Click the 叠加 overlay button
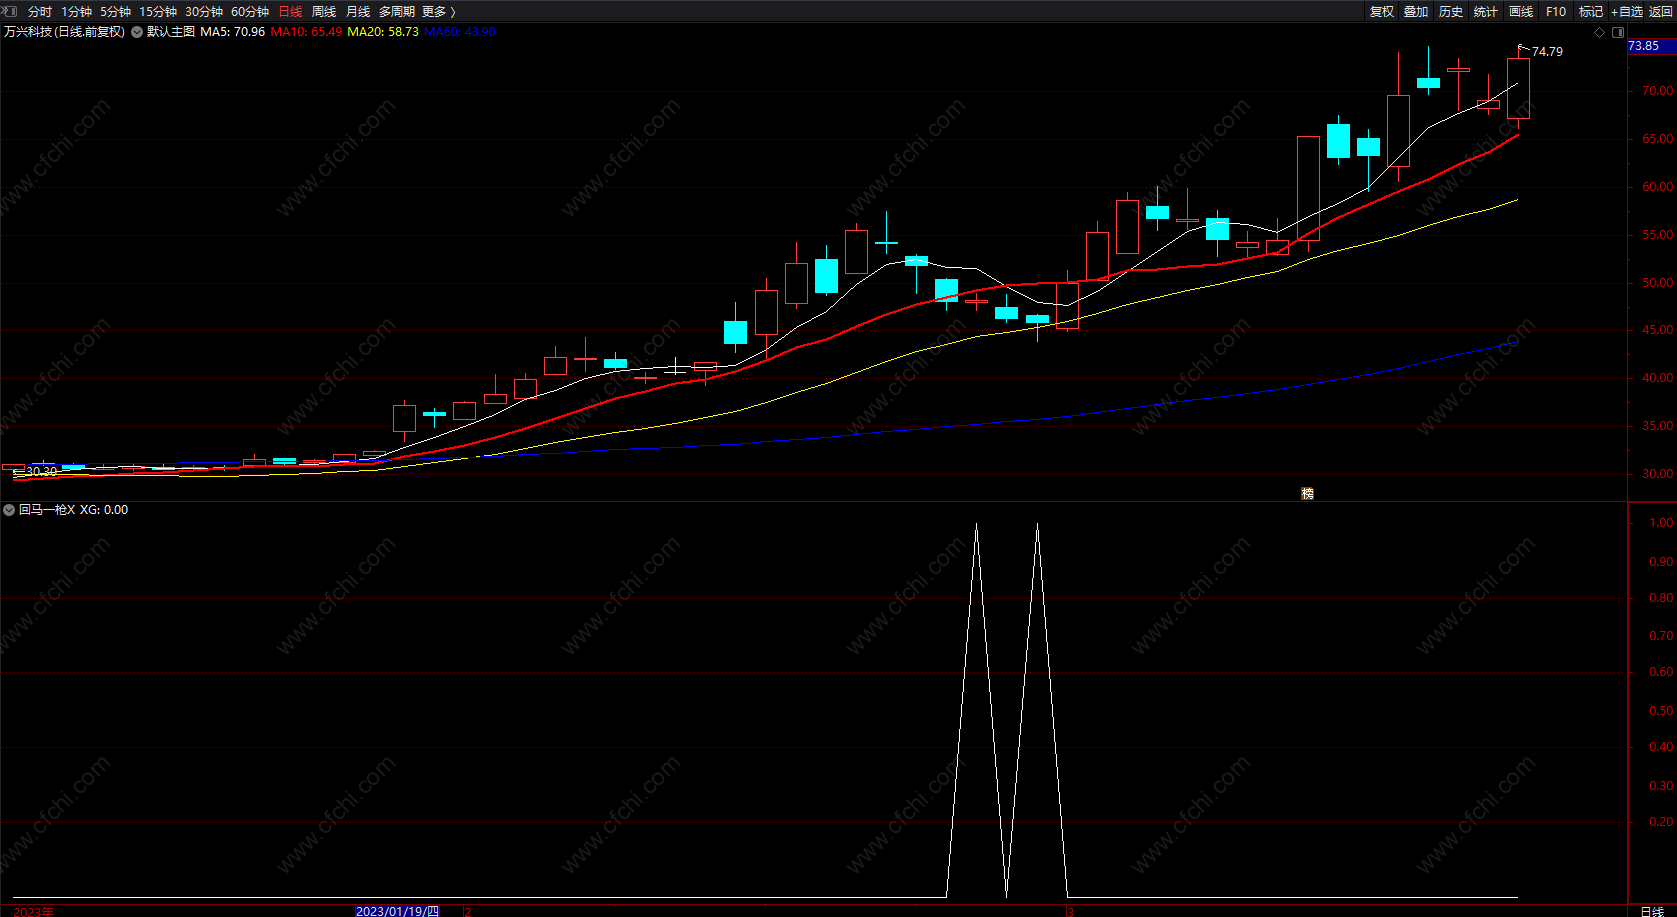The width and height of the screenshot is (1677, 917). (1416, 12)
